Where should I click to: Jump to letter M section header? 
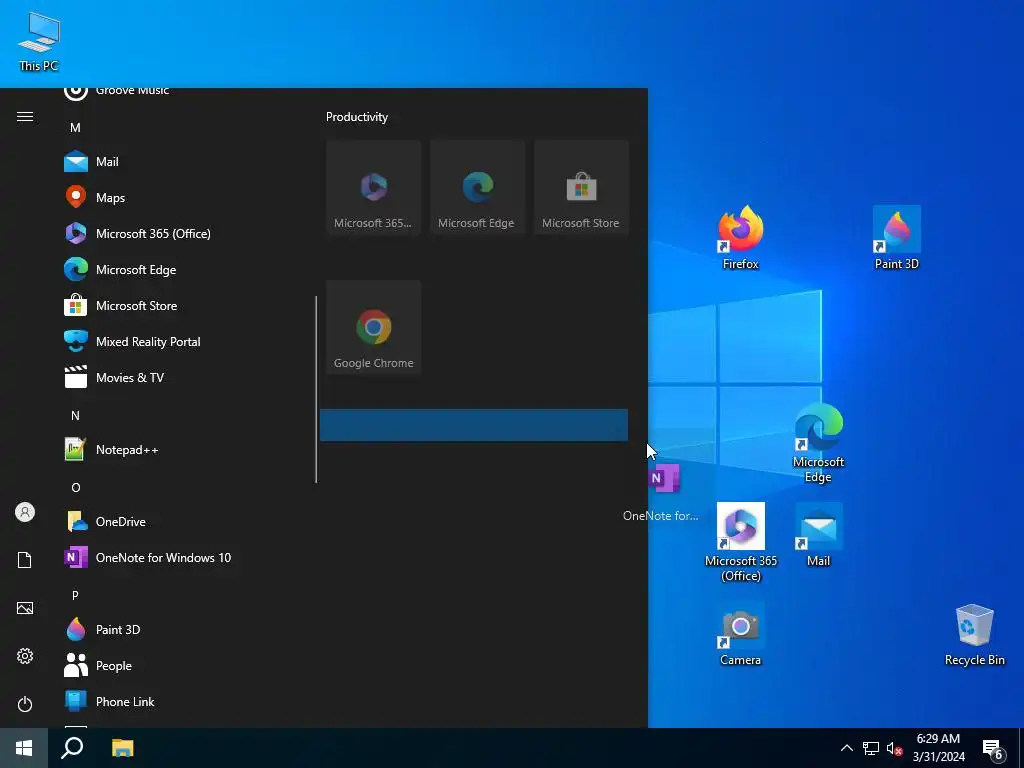(75, 128)
